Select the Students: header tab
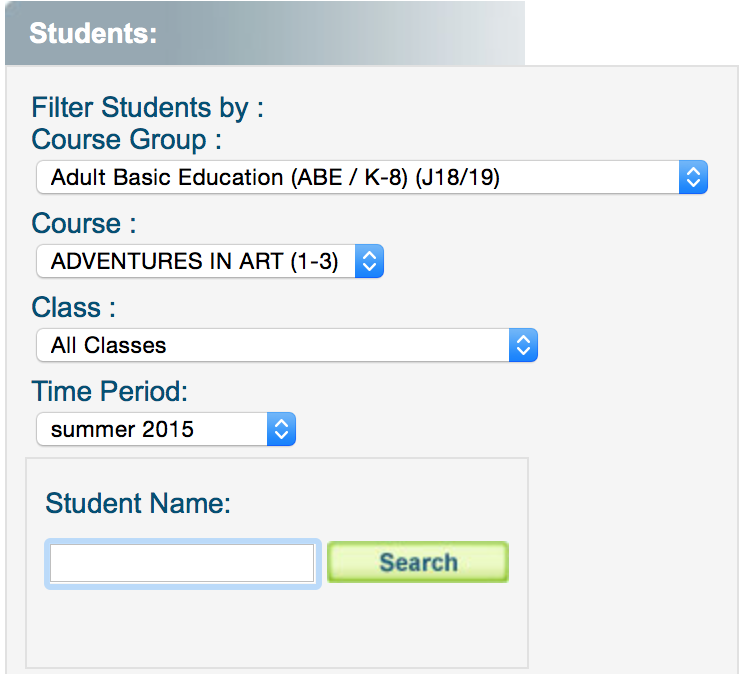Image resolution: width=740 pixels, height=674 pixels. 94,33
